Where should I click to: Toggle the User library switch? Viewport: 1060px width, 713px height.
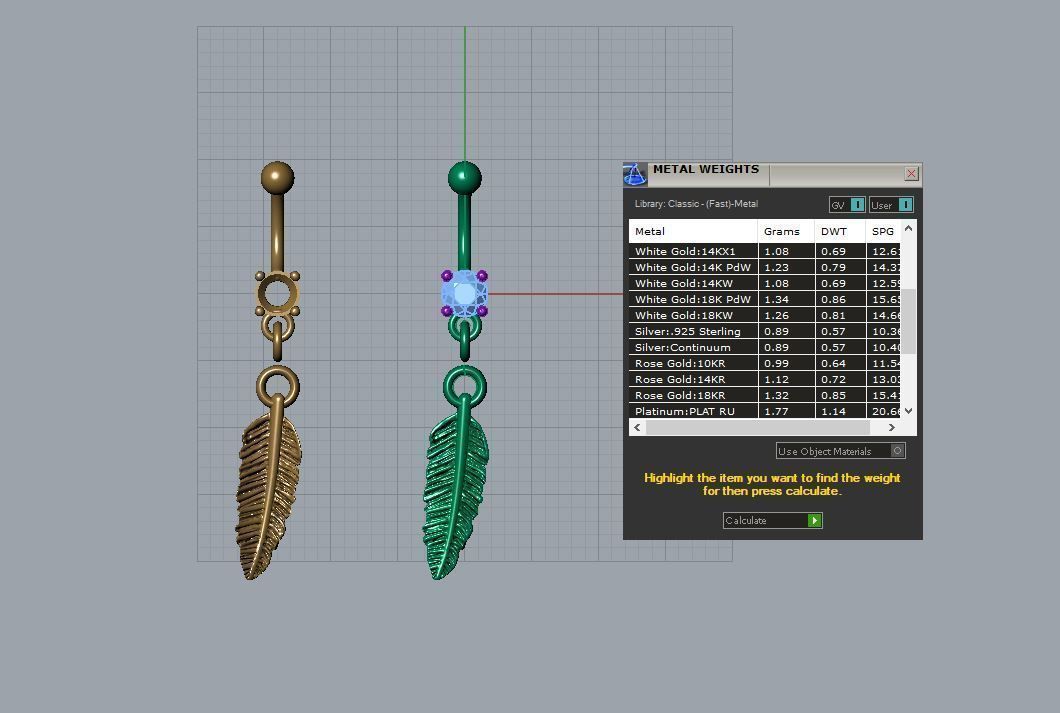point(892,205)
